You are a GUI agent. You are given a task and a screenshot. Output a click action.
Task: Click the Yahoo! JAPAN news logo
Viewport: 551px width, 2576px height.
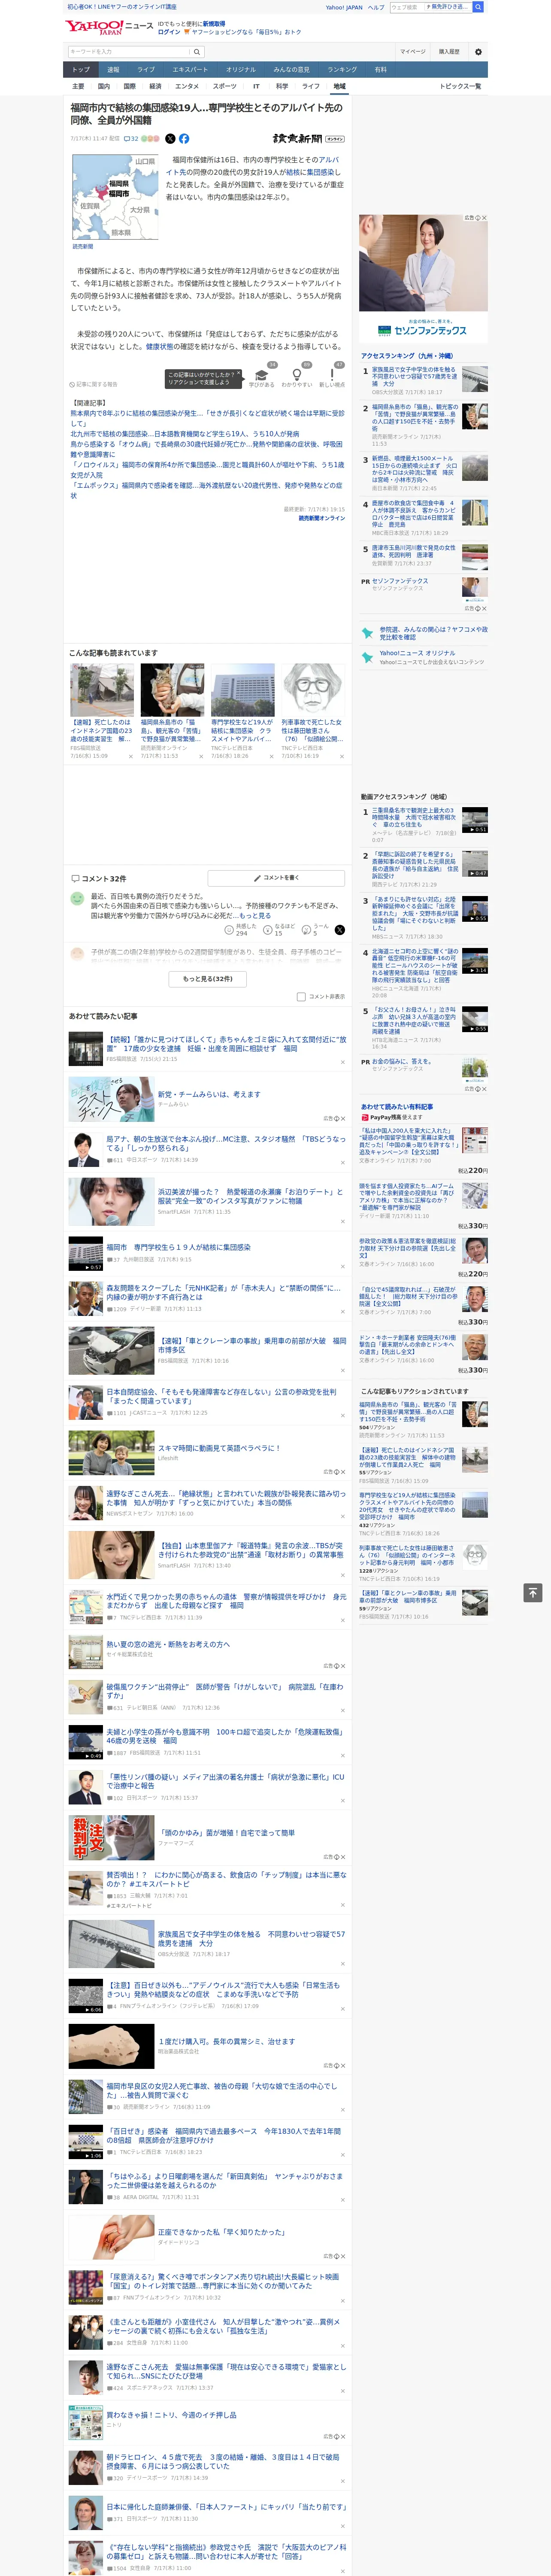coord(110,27)
